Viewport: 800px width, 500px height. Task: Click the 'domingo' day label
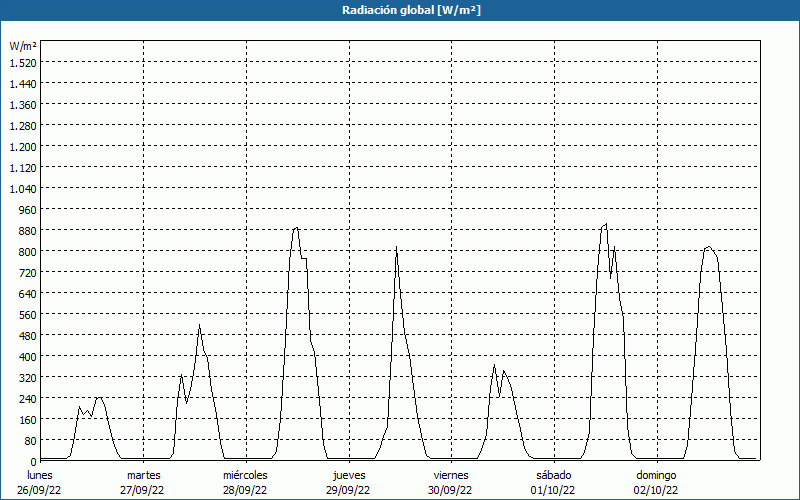pos(656,476)
